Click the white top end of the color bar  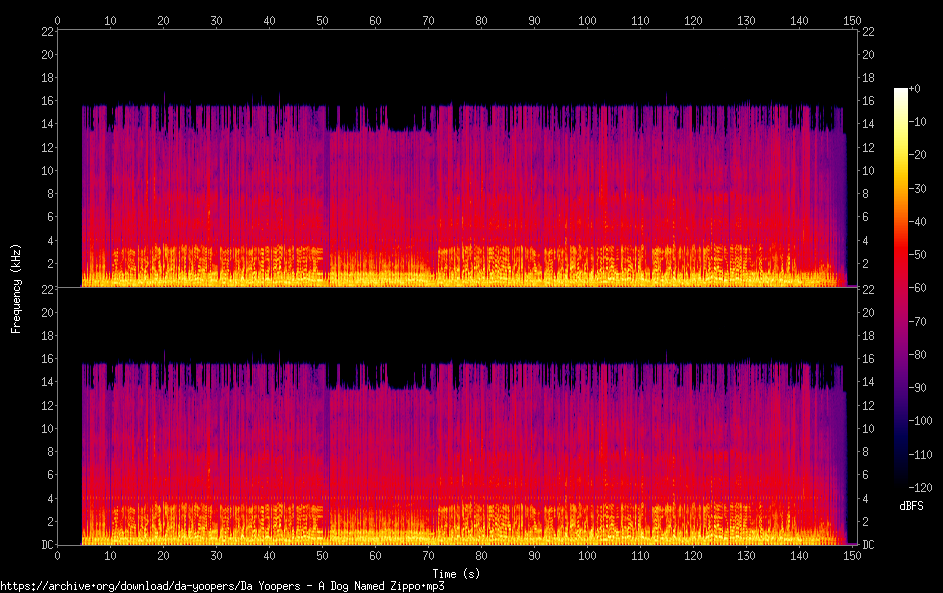[x=901, y=92]
